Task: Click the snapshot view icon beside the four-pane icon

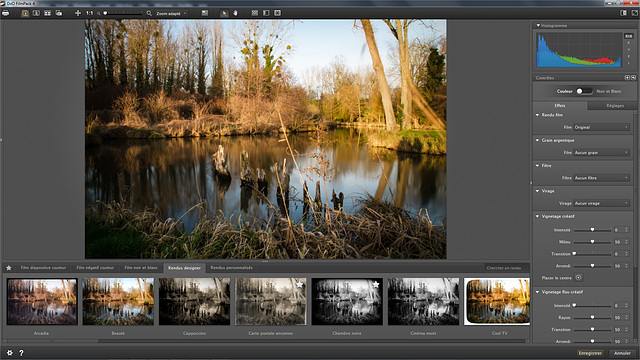Action: [x=59, y=13]
